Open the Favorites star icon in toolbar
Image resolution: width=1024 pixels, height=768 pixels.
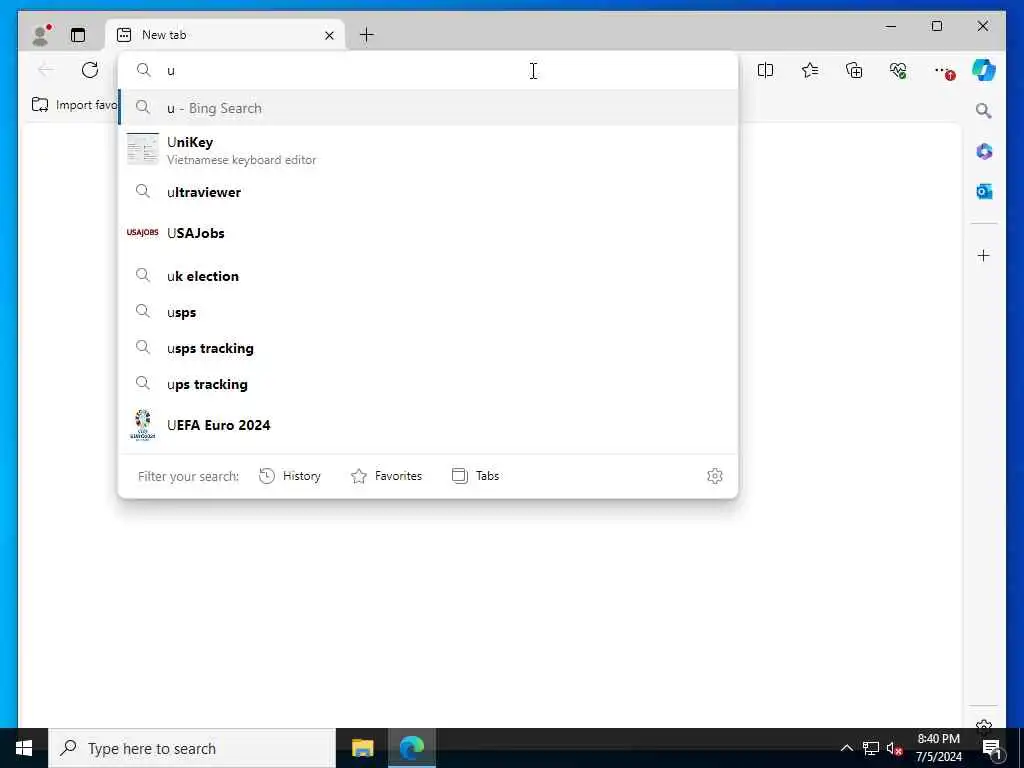point(810,70)
